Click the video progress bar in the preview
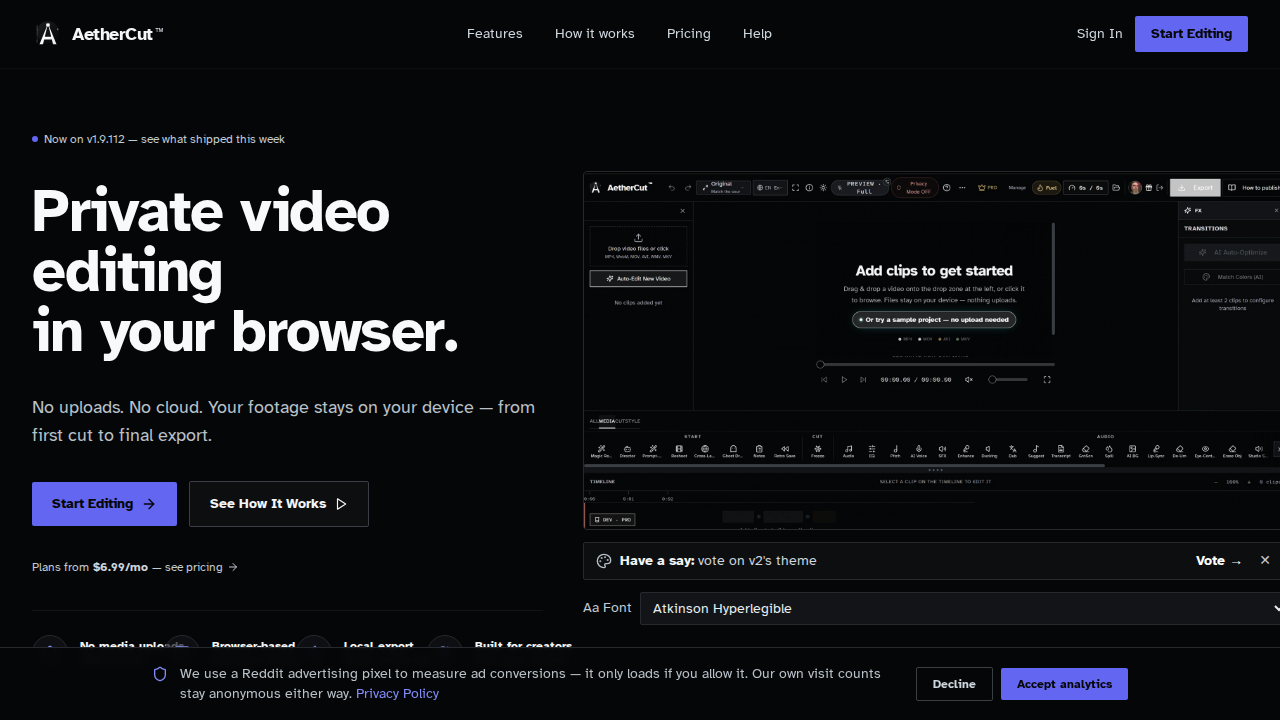This screenshot has width=1280, height=720. tap(937, 365)
